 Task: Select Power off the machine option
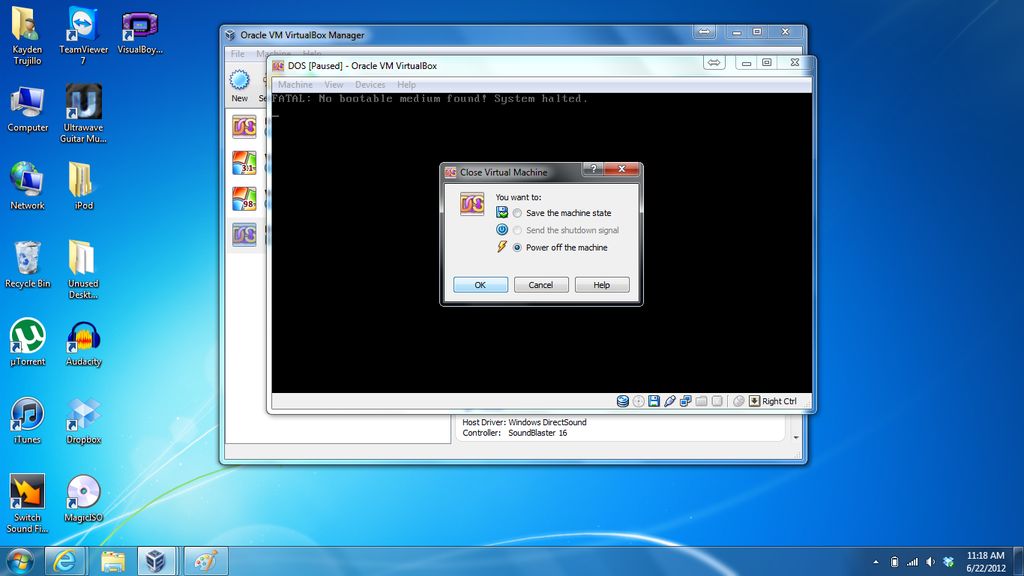[x=517, y=248]
